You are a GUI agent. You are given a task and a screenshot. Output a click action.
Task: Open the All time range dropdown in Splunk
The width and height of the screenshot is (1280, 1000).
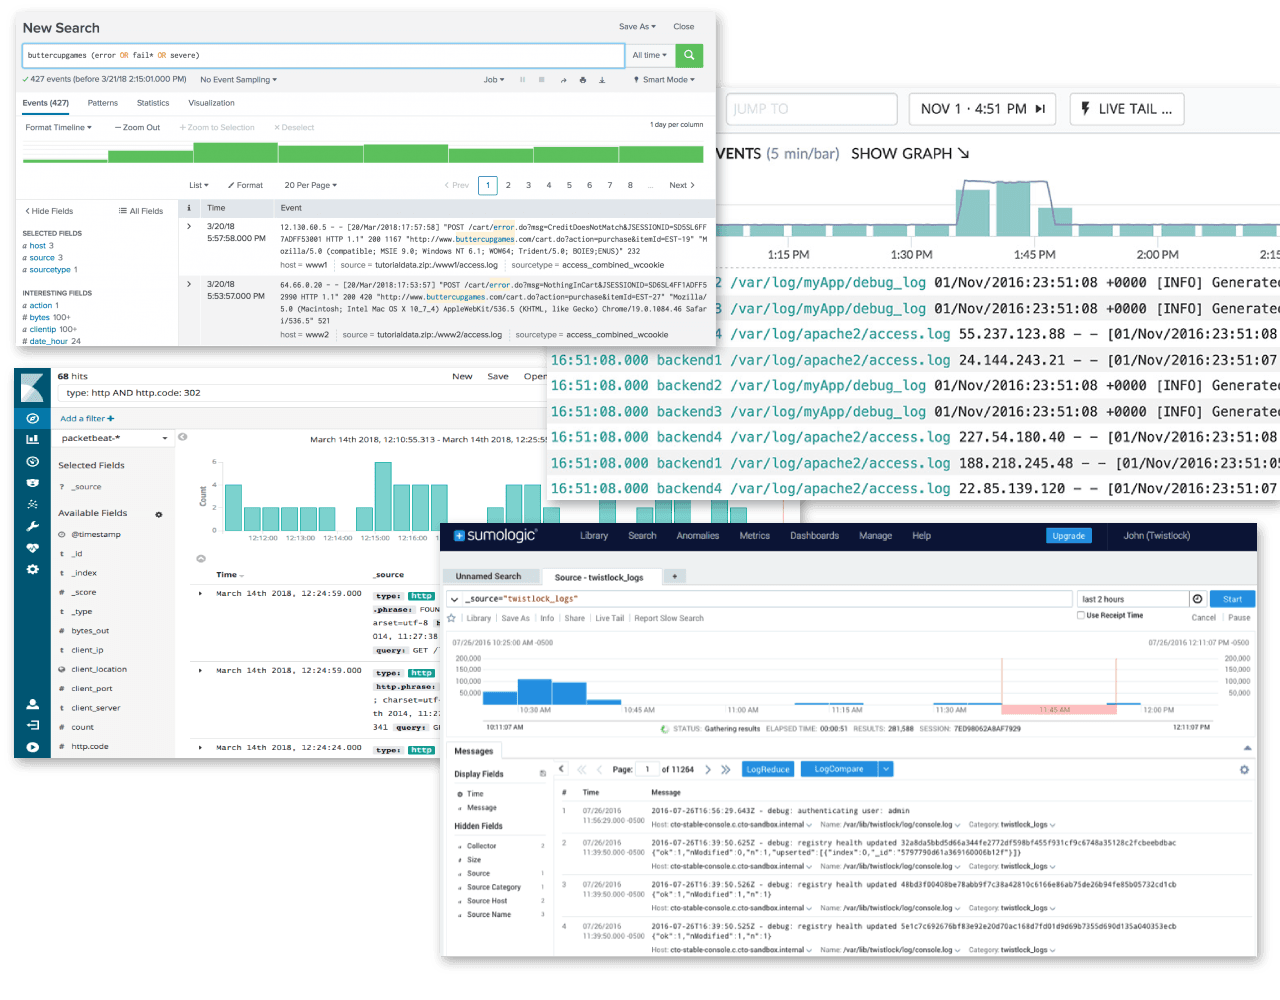(651, 56)
